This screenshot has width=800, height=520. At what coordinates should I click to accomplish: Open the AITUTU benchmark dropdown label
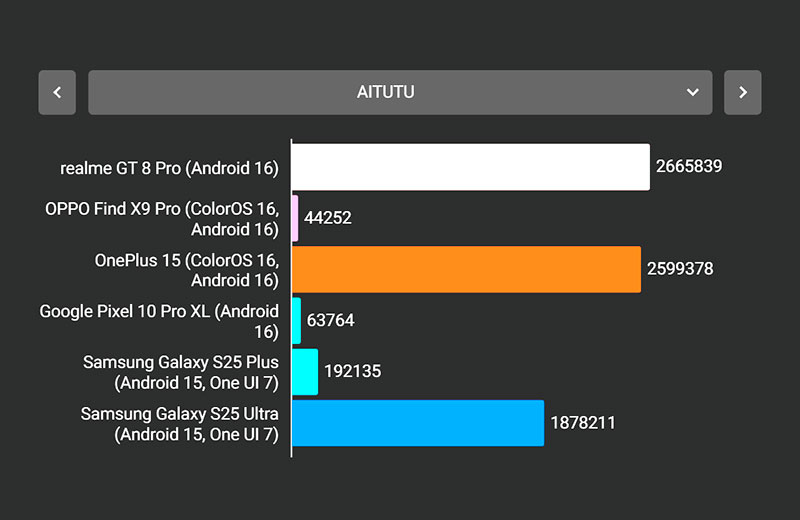386,92
